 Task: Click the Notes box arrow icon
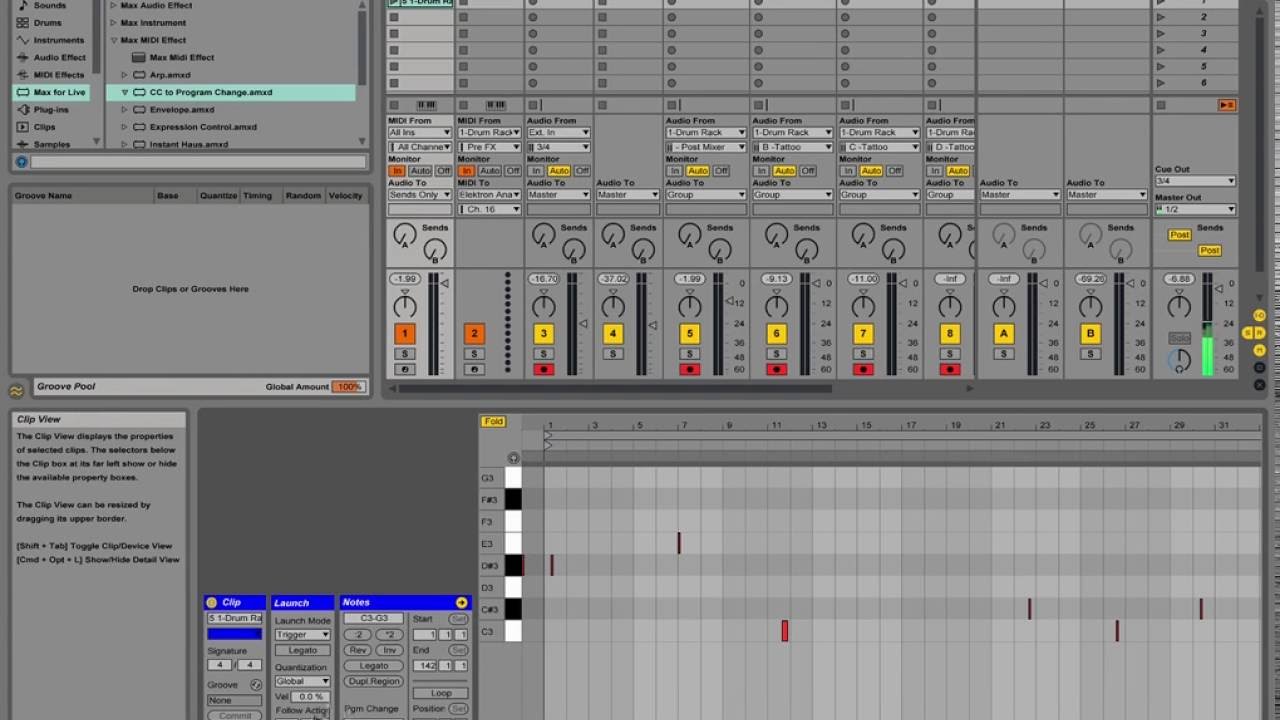[x=461, y=602]
